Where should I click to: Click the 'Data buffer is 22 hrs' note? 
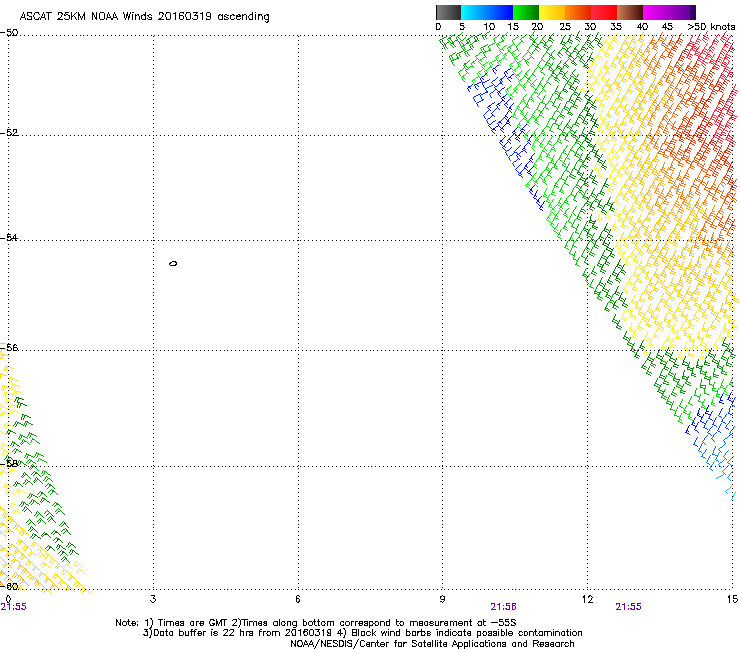click(362, 633)
